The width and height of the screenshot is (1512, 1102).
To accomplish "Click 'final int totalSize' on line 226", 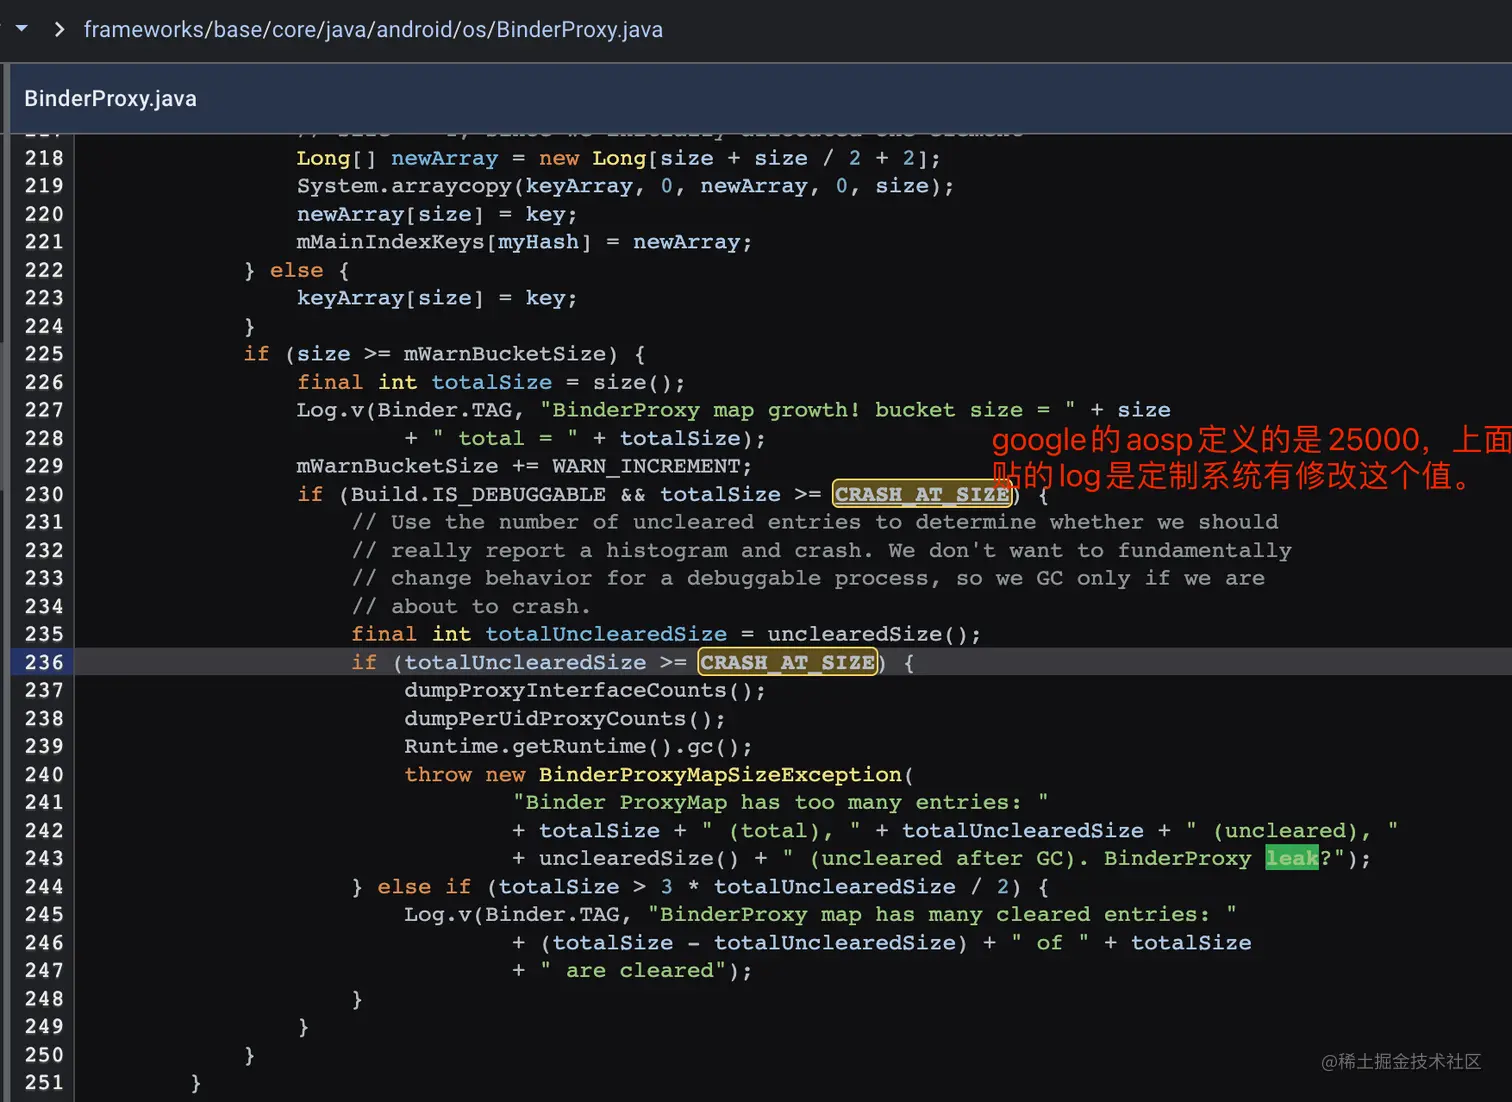I will (424, 382).
